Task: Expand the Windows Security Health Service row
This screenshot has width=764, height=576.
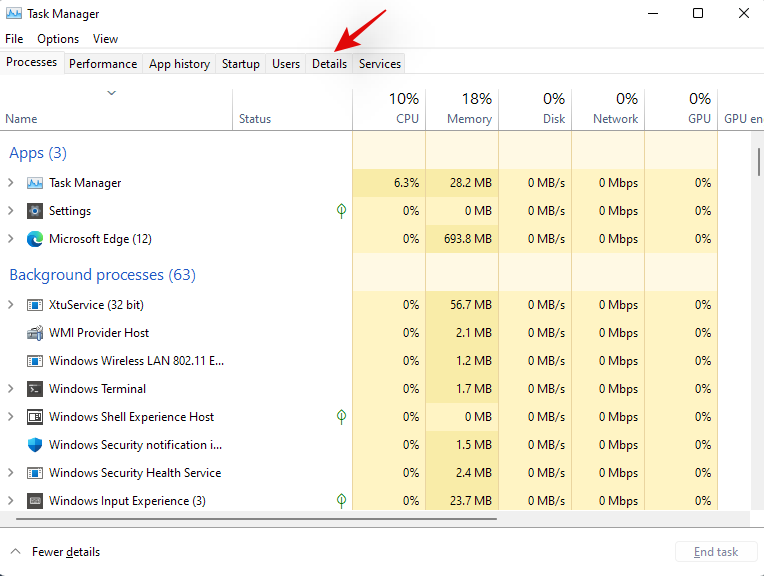Action: [11, 473]
